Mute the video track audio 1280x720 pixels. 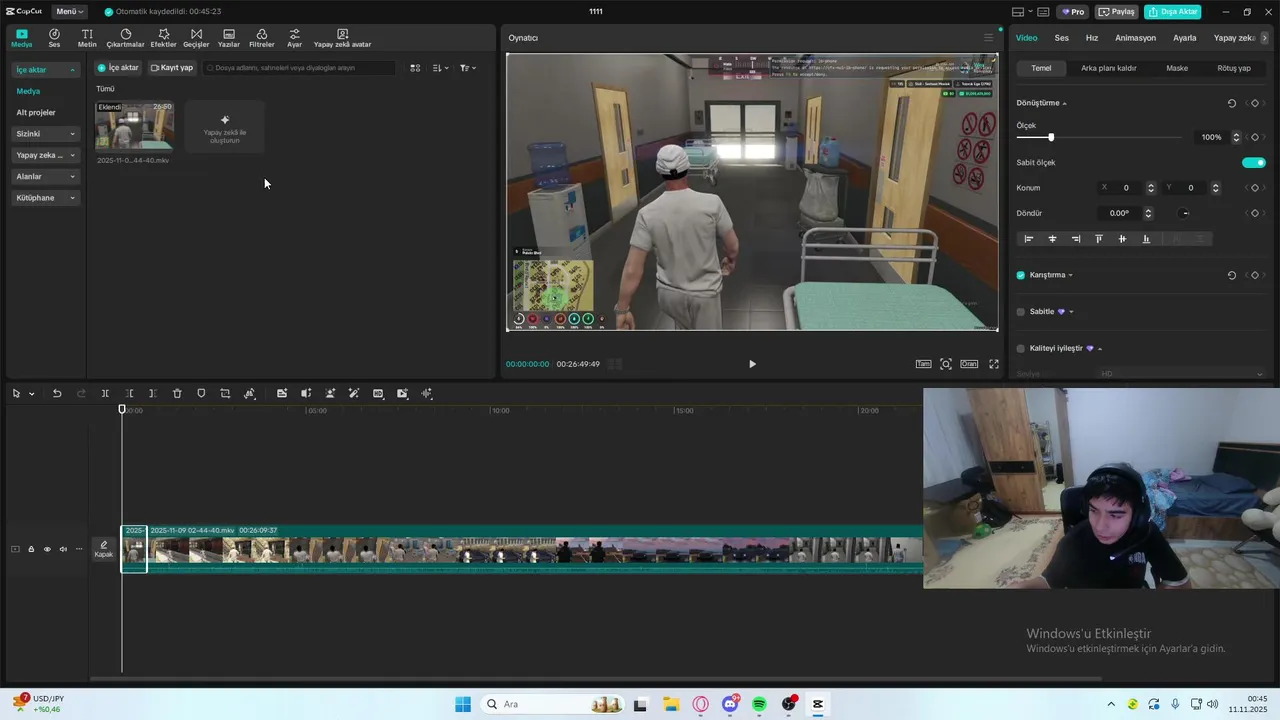[63, 549]
